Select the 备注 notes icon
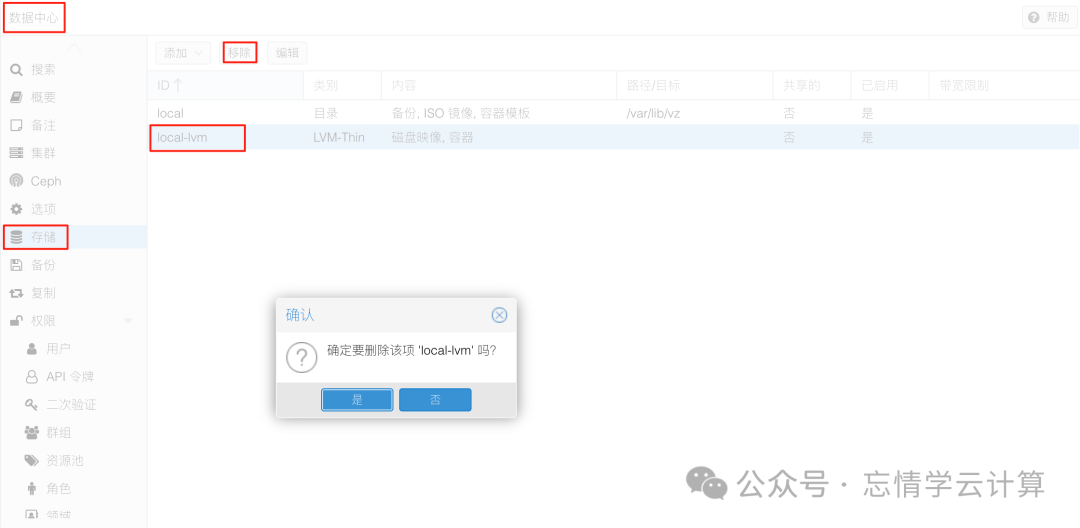The height and width of the screenshot is (528, 1080). click(16, 125)
